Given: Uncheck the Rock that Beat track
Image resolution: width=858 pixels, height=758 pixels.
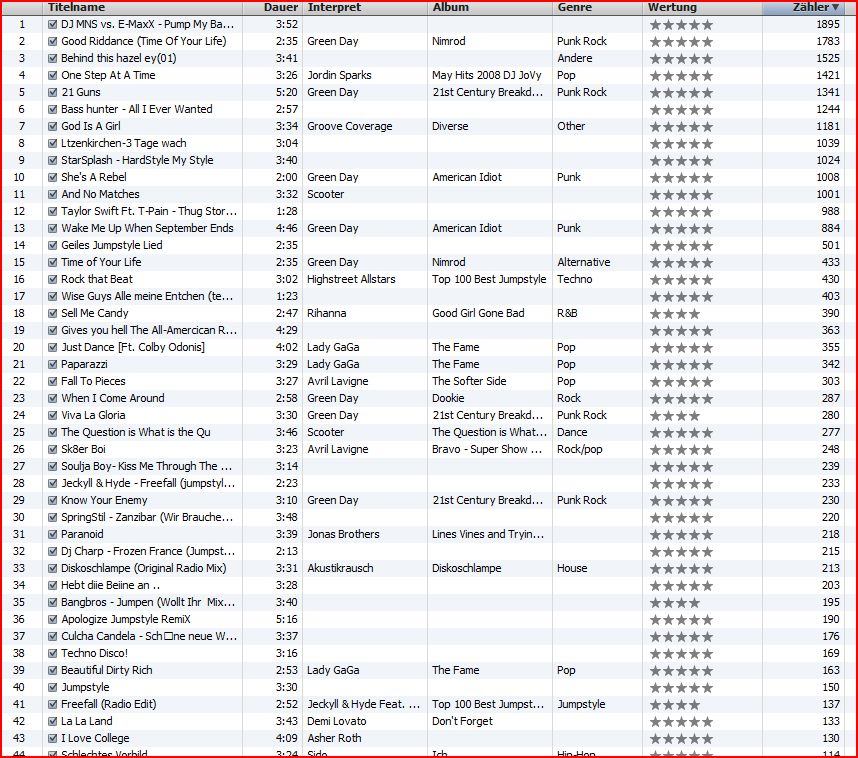Looking at the screenshot, I should 53,279.
